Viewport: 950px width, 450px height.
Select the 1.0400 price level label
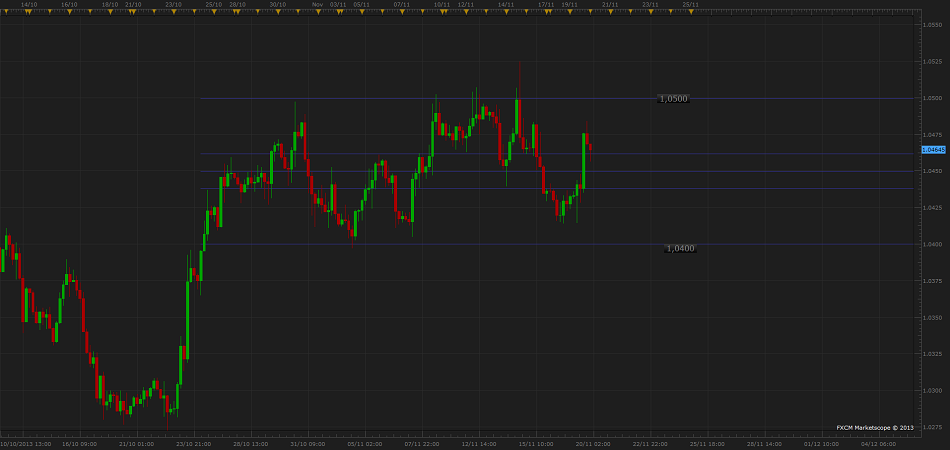(x=679, y=248)
